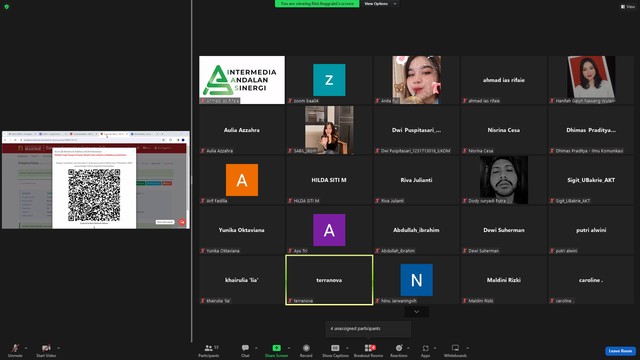The image size is (640, 360).
Task: Select the highlighted terranova tile
Action: pyautogui.click(x=329, y=280)
